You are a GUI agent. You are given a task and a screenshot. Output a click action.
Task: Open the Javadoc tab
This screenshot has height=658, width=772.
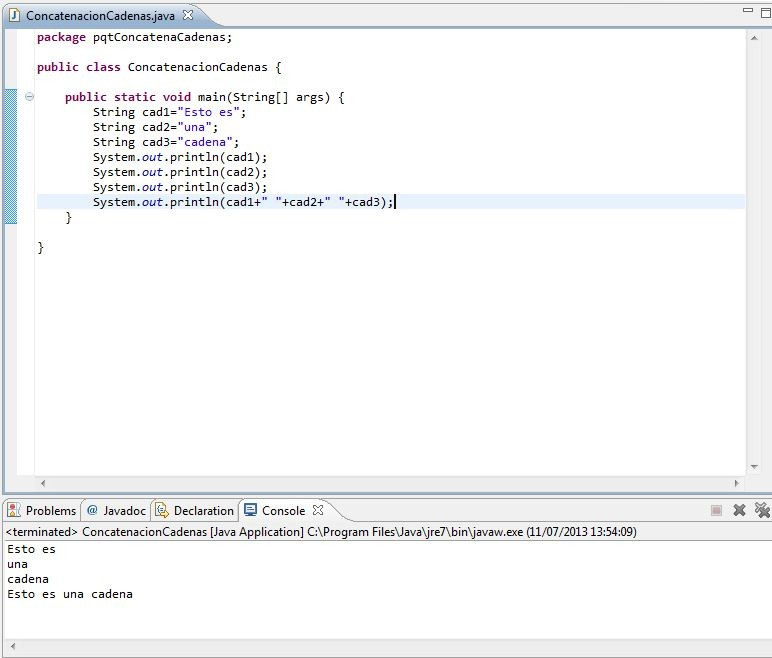(x=124, y=510)
